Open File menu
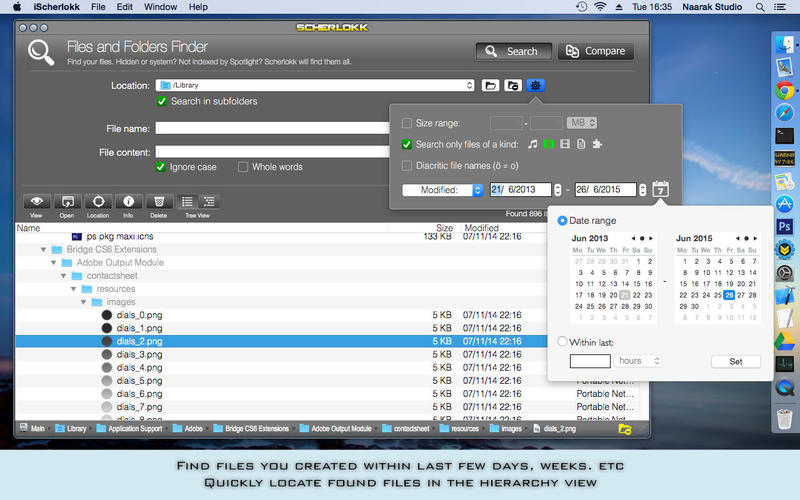The width and height of the screenshot is (800, 500). click(x=98, y=7)
